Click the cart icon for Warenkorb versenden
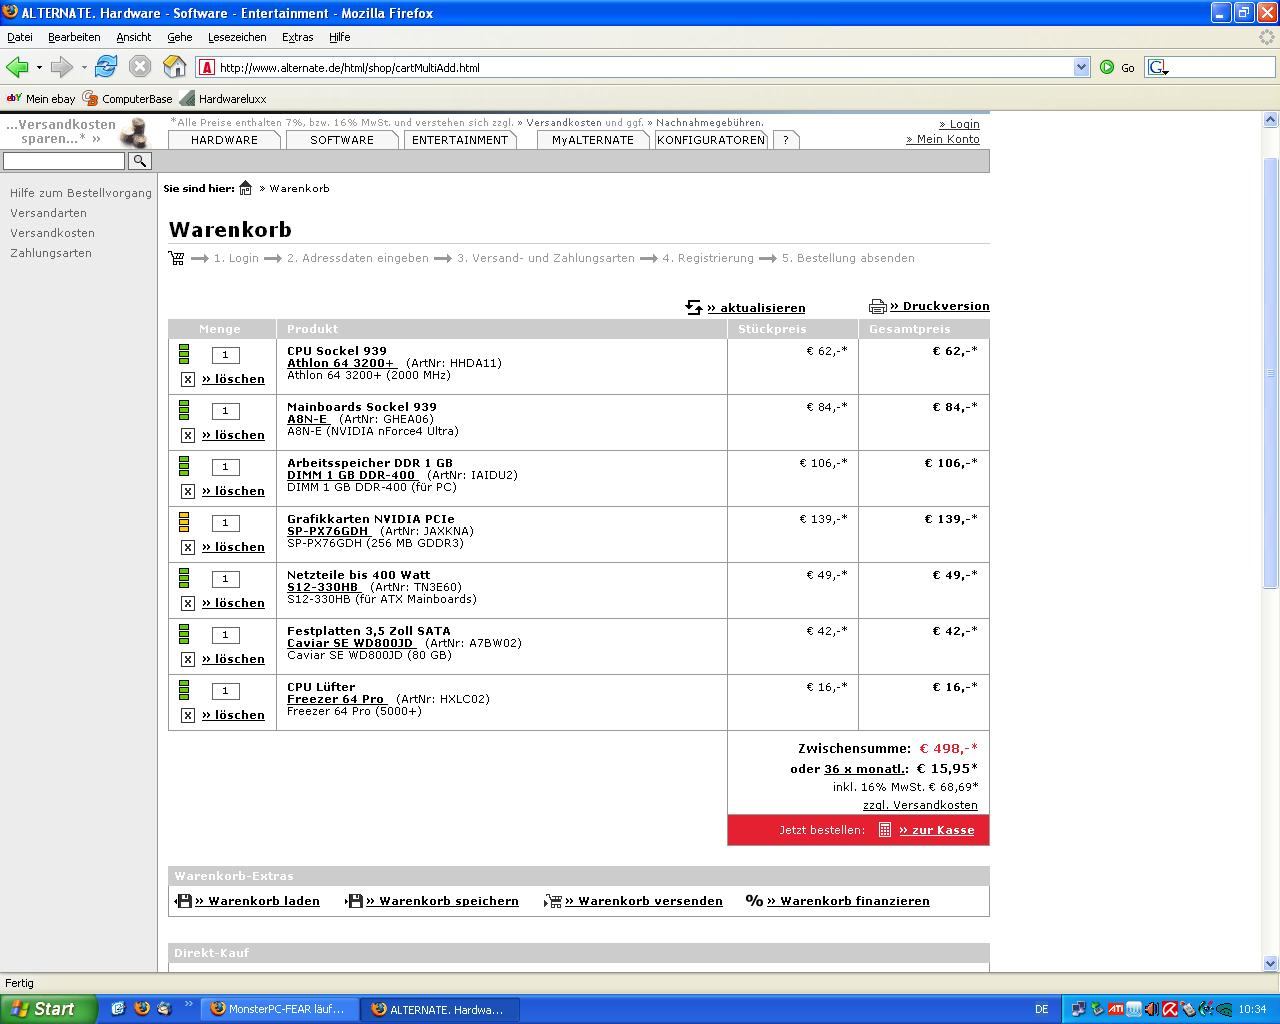 click(x=553, y=901)
